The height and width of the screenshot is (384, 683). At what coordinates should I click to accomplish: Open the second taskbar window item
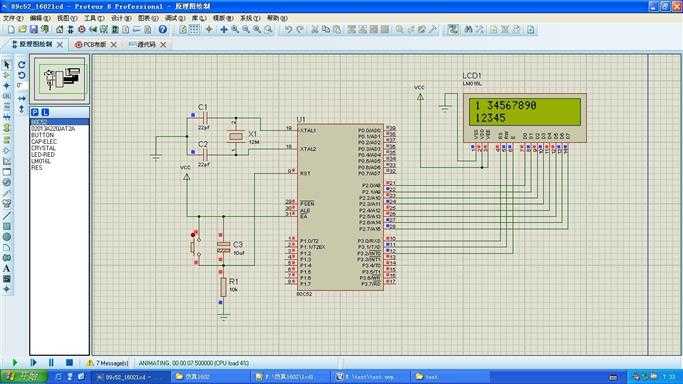(x=210, y=377)
